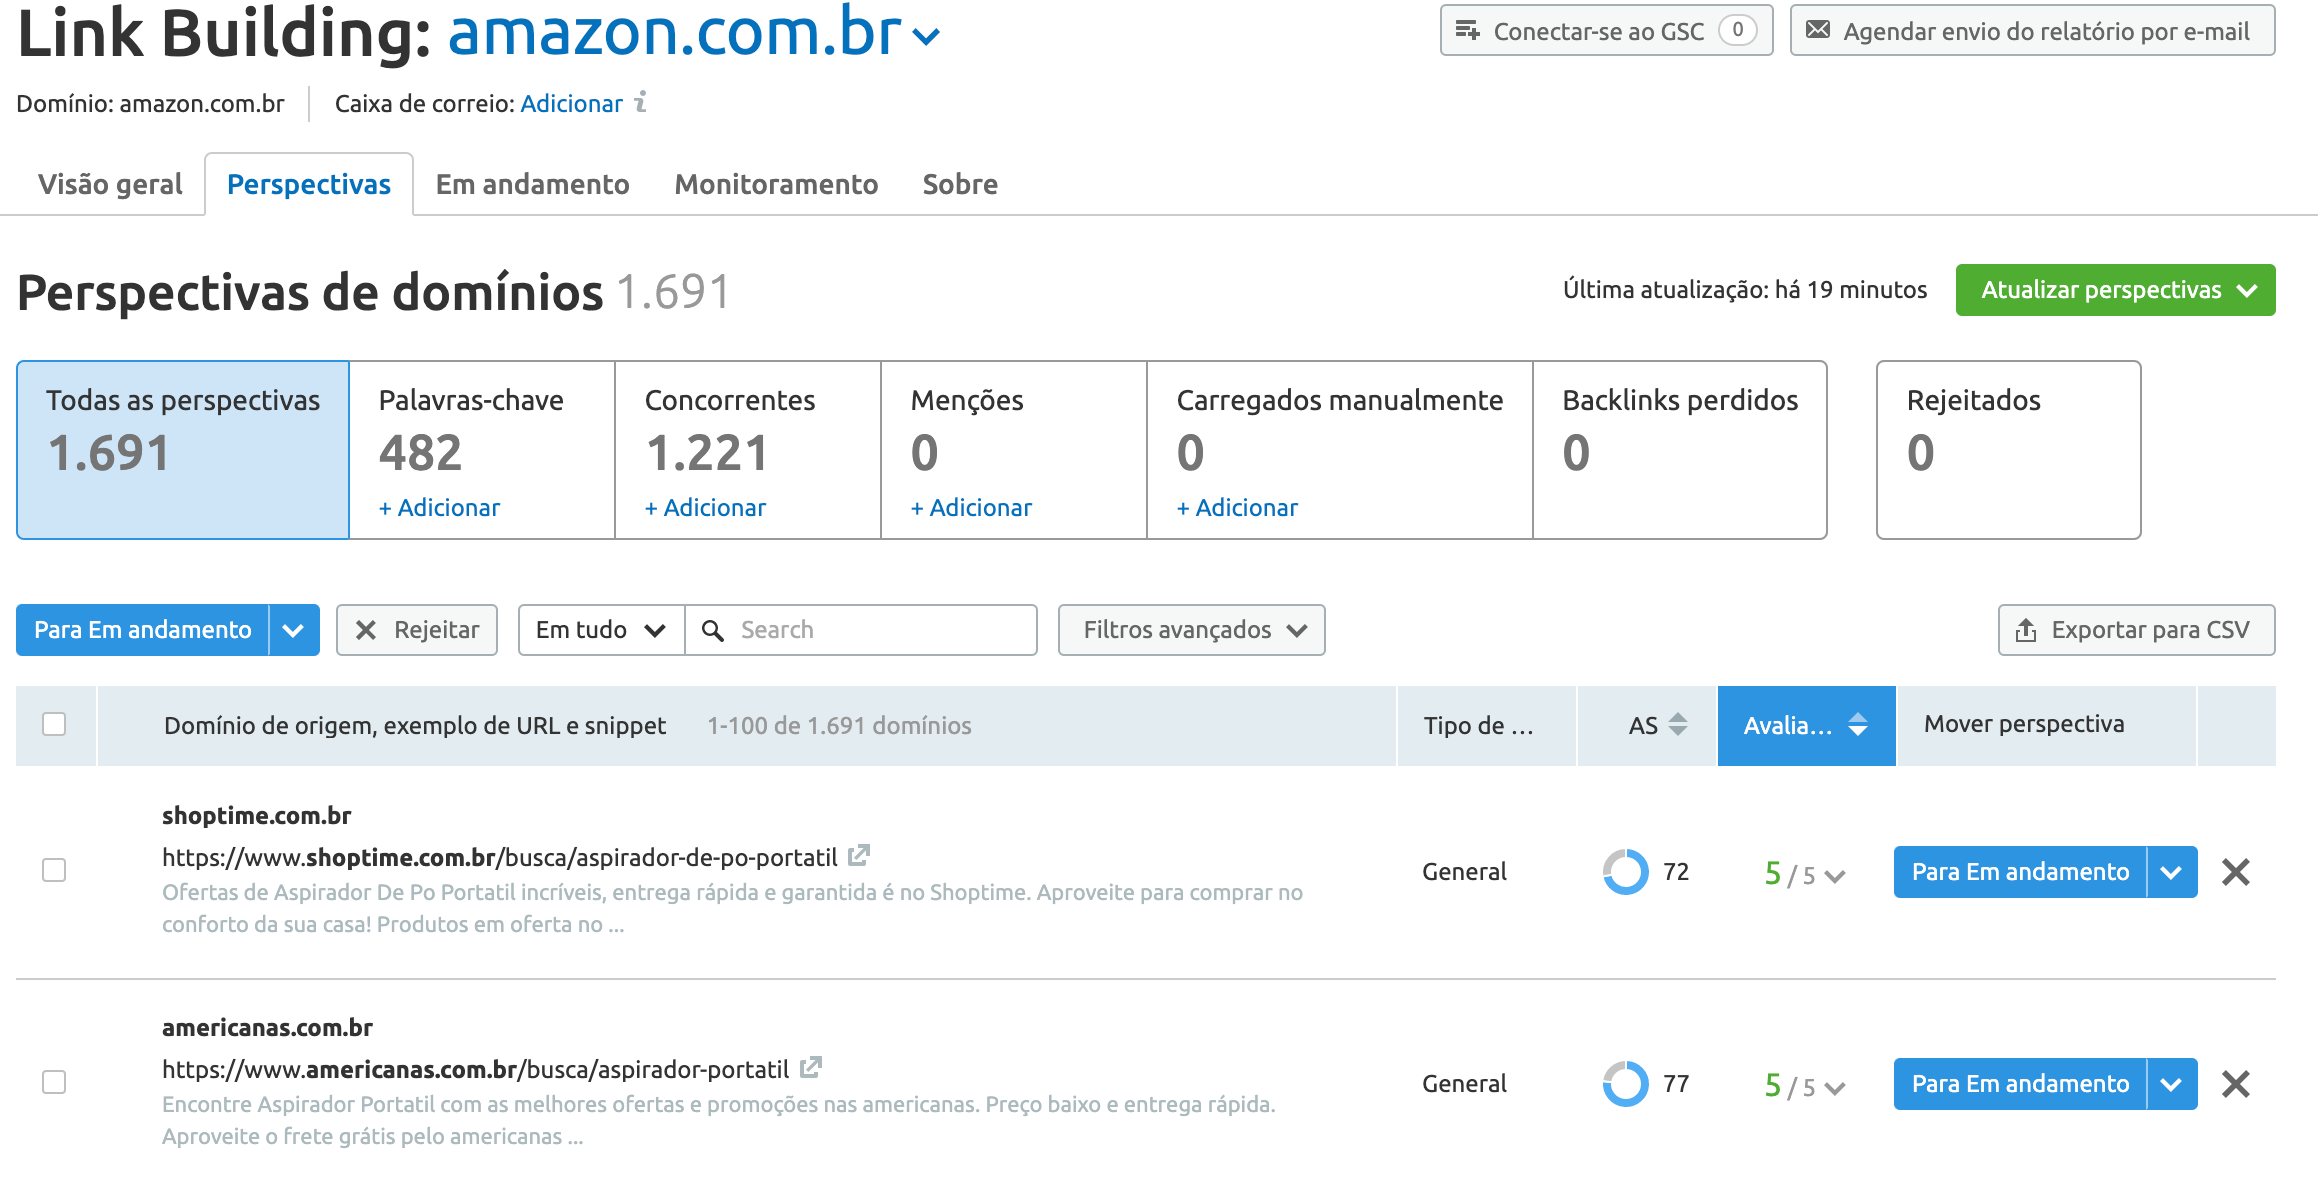Screen dimensions: 2318x1183
Task: Click the AS donut chart for americanas.com.br
Action: (1625, 1084)
